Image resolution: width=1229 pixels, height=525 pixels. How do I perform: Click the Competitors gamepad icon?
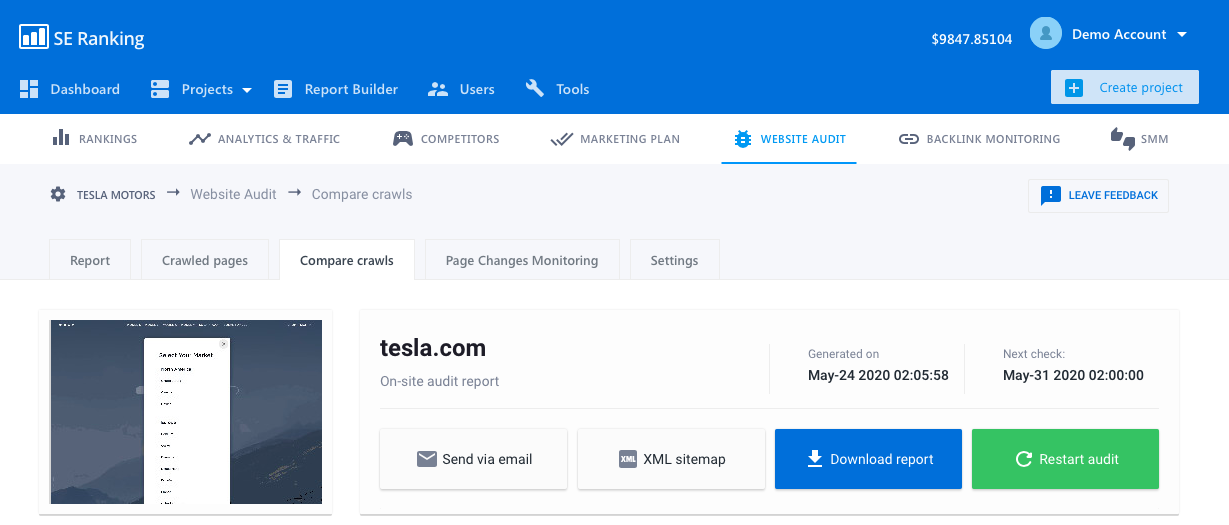[x=402, y=139]
